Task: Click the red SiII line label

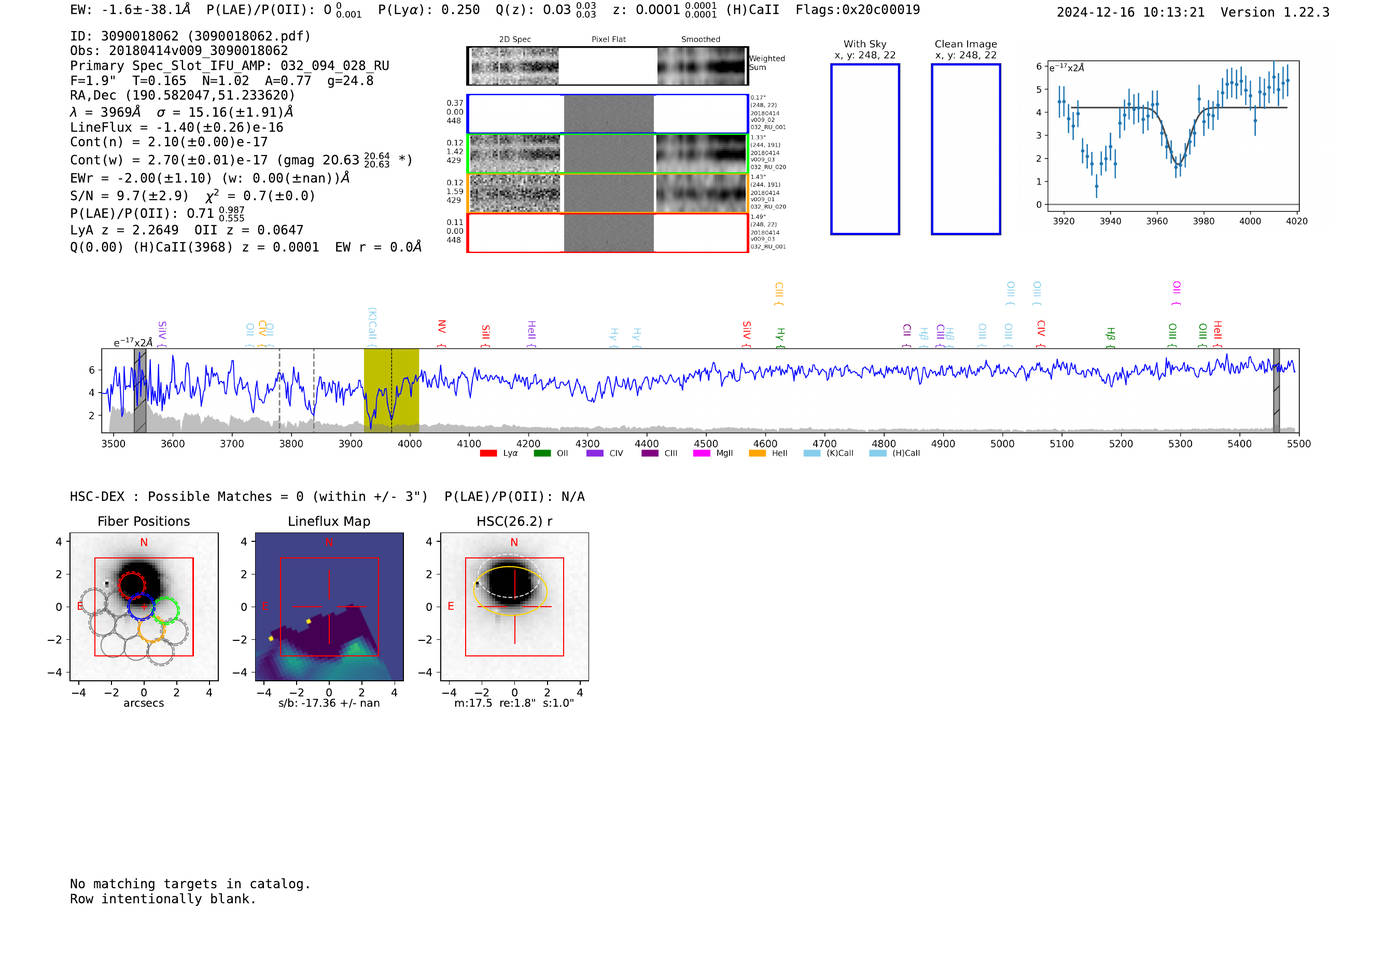Action: coord(486,333)
